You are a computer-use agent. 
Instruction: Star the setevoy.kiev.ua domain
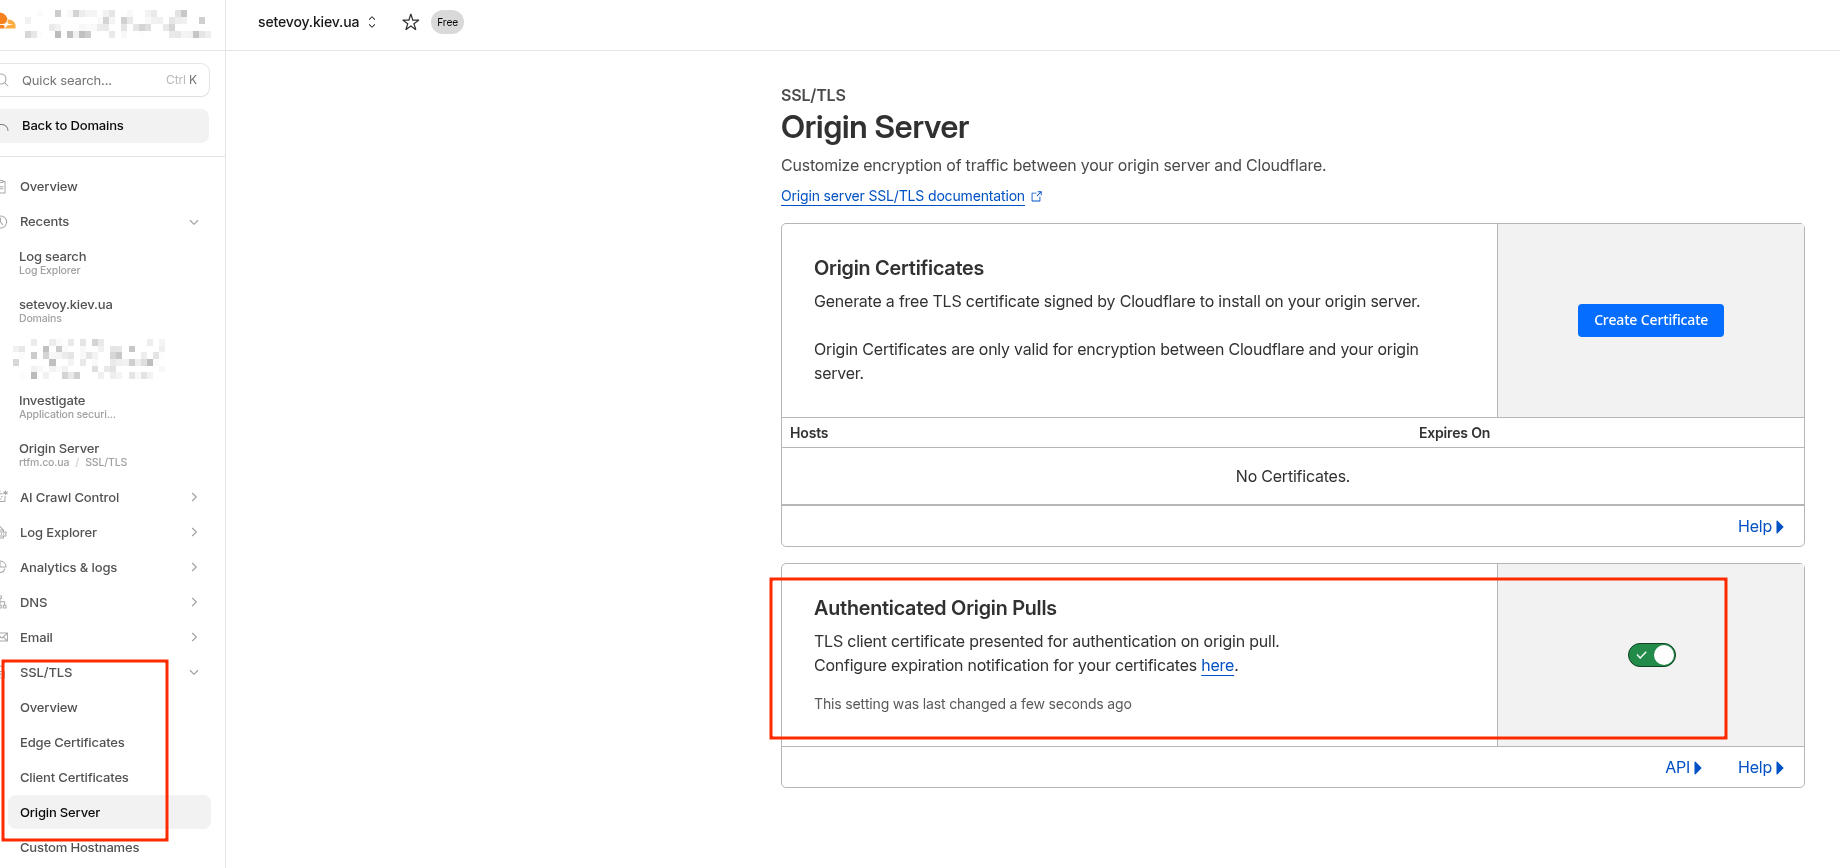[410, 22]
